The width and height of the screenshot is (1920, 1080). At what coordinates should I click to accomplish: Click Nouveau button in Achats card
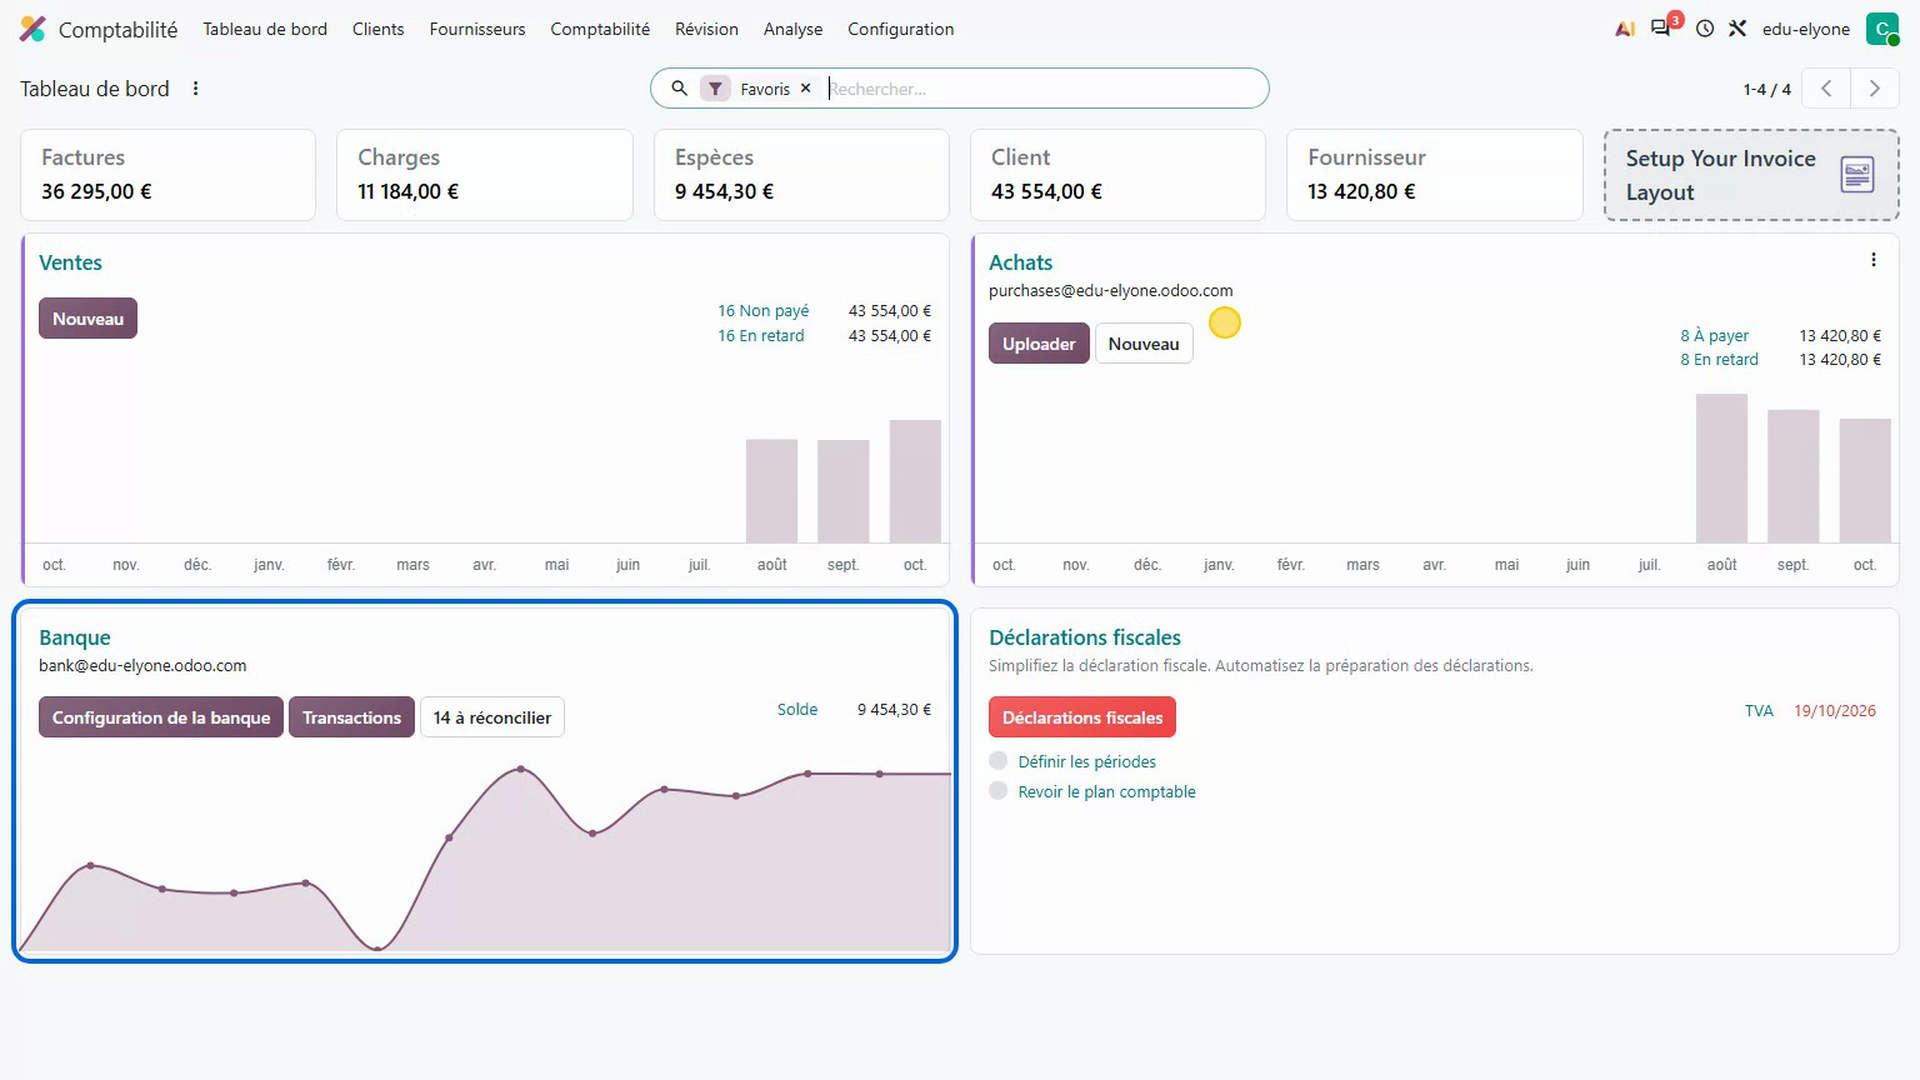1144,344
